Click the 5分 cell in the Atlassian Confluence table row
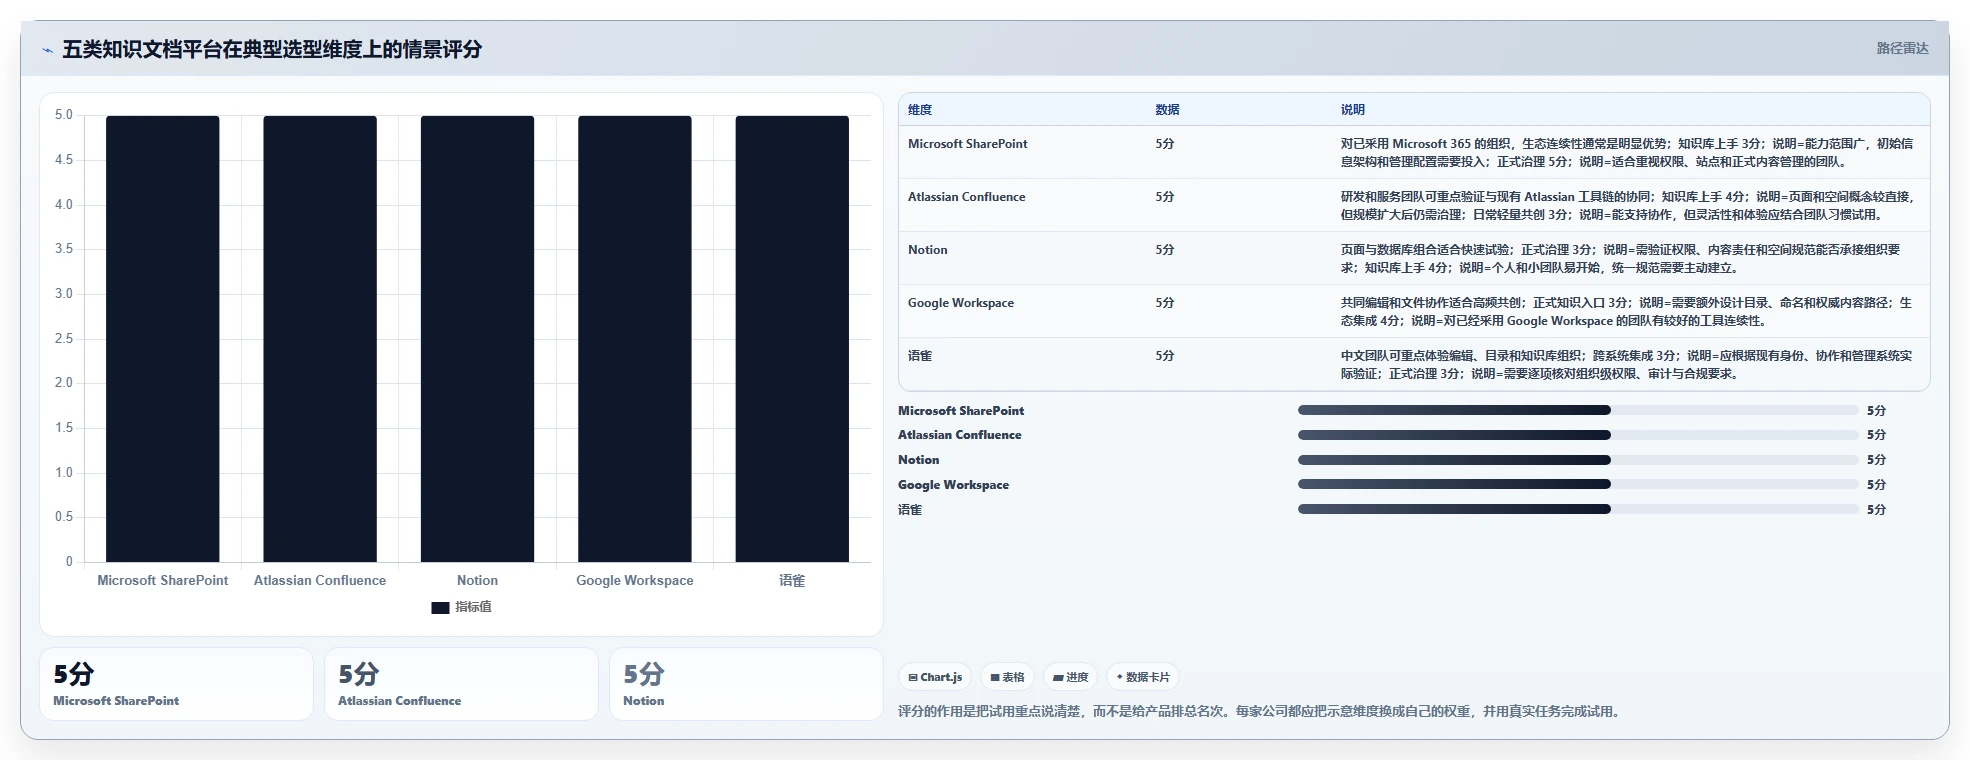Viewport: 1970px width, 760px height. point(1165,197)
